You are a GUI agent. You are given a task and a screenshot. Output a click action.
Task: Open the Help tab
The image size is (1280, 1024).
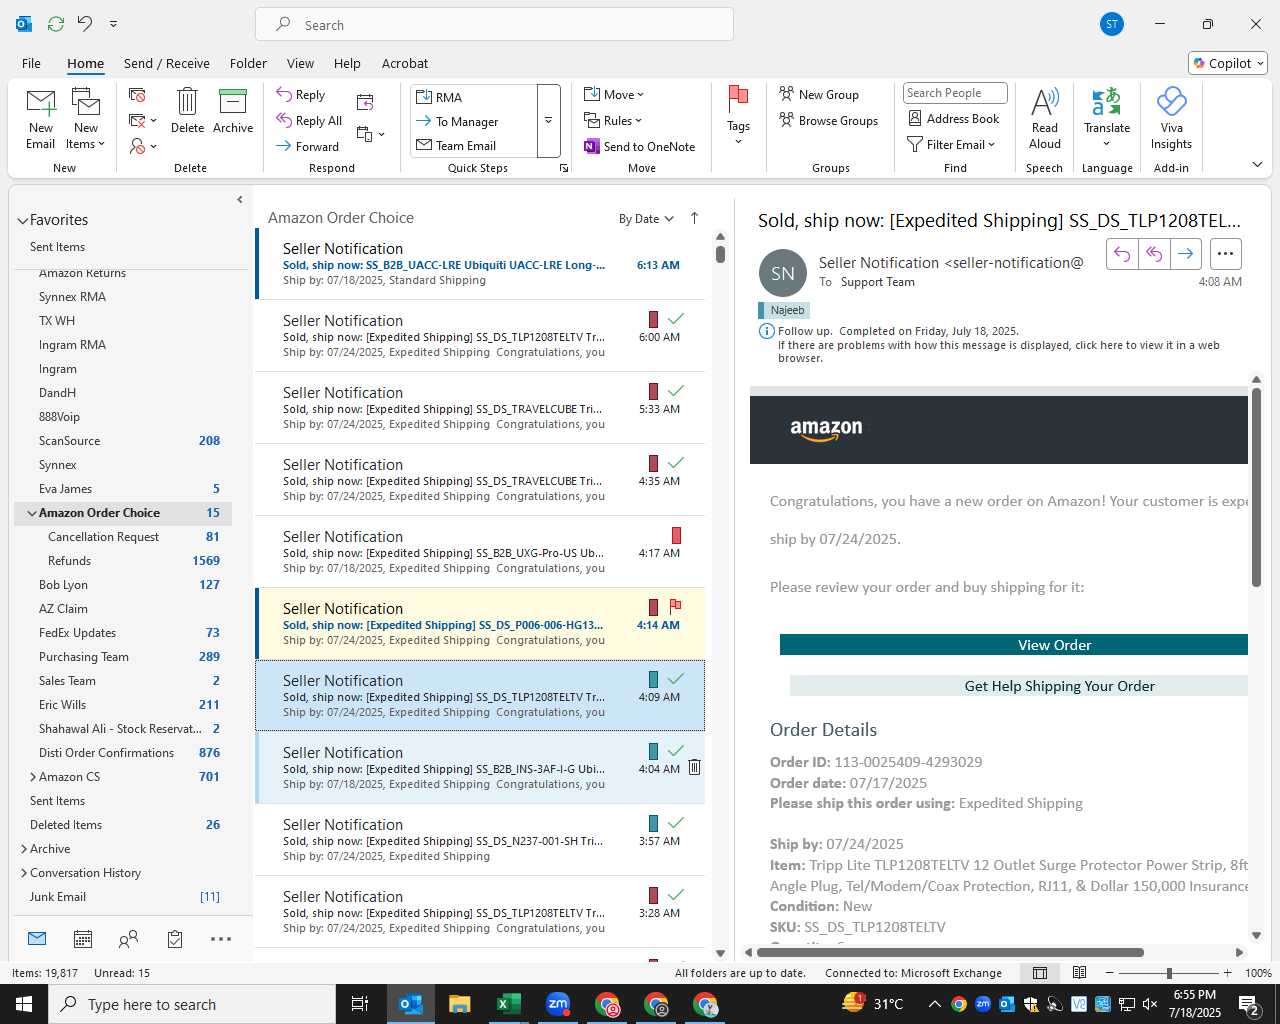(x=347, y=63)
